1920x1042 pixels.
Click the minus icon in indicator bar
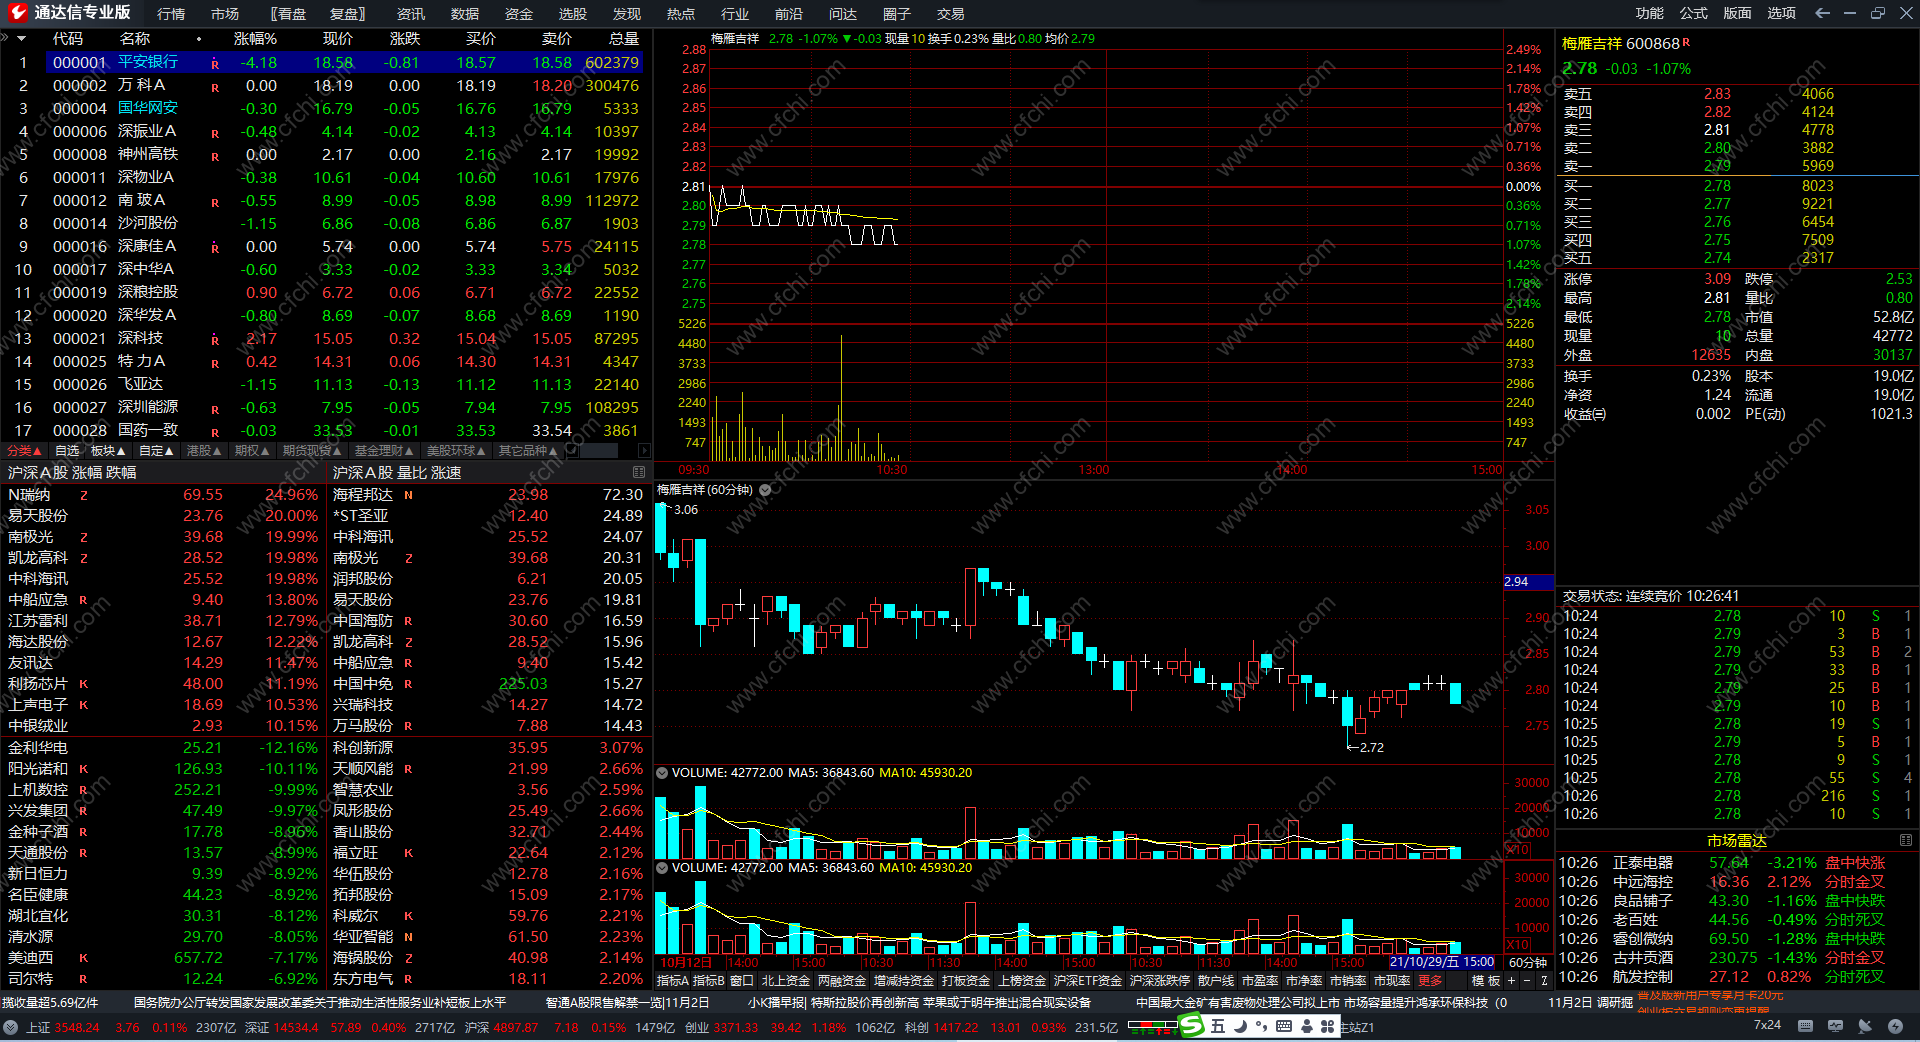pyautogui.click(x=1528, y=981)
